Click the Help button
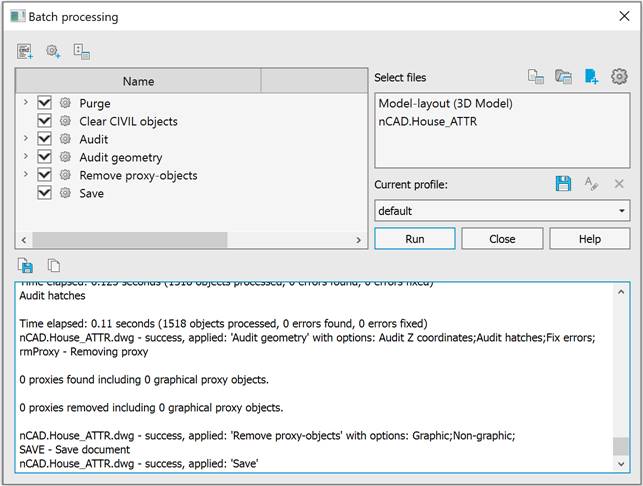The width and height of the screenshot is (643, 486). pos(590,239)
